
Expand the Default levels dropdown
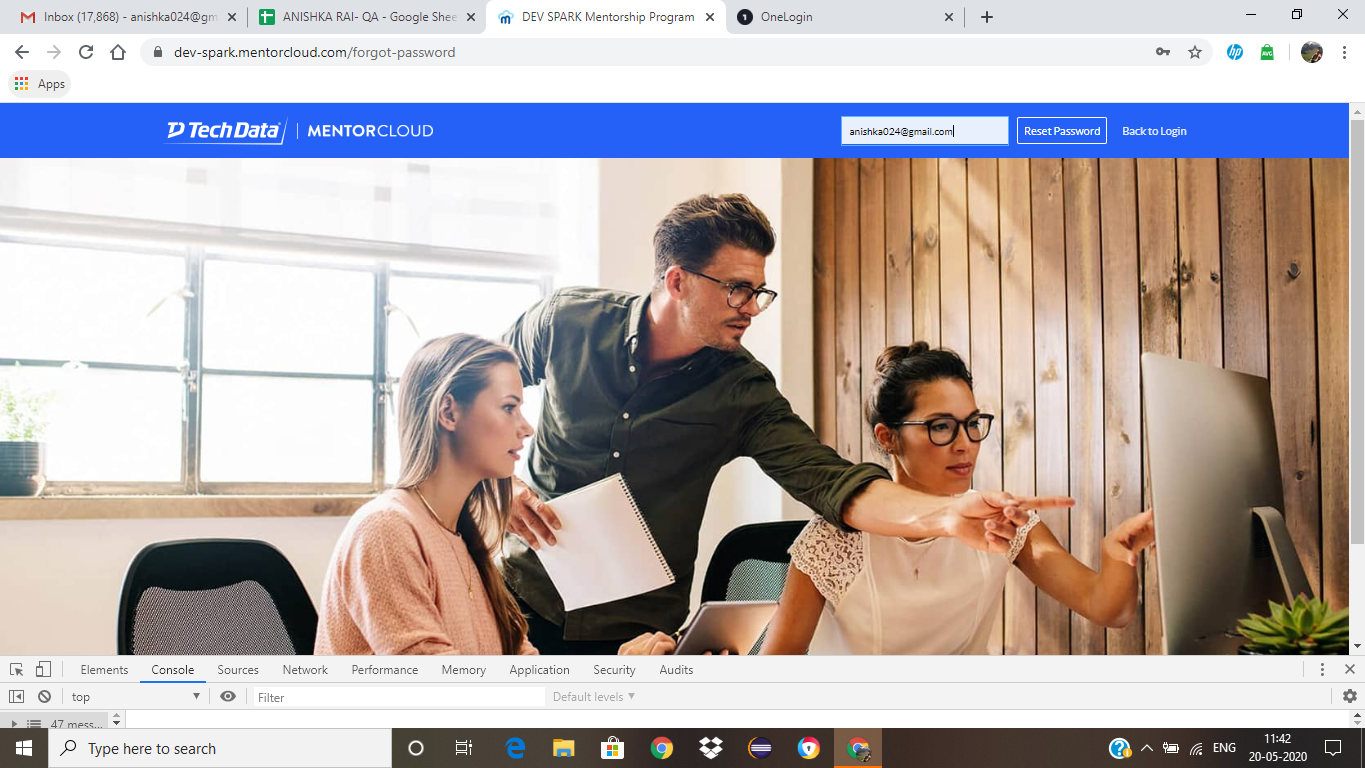coord(594,697)
